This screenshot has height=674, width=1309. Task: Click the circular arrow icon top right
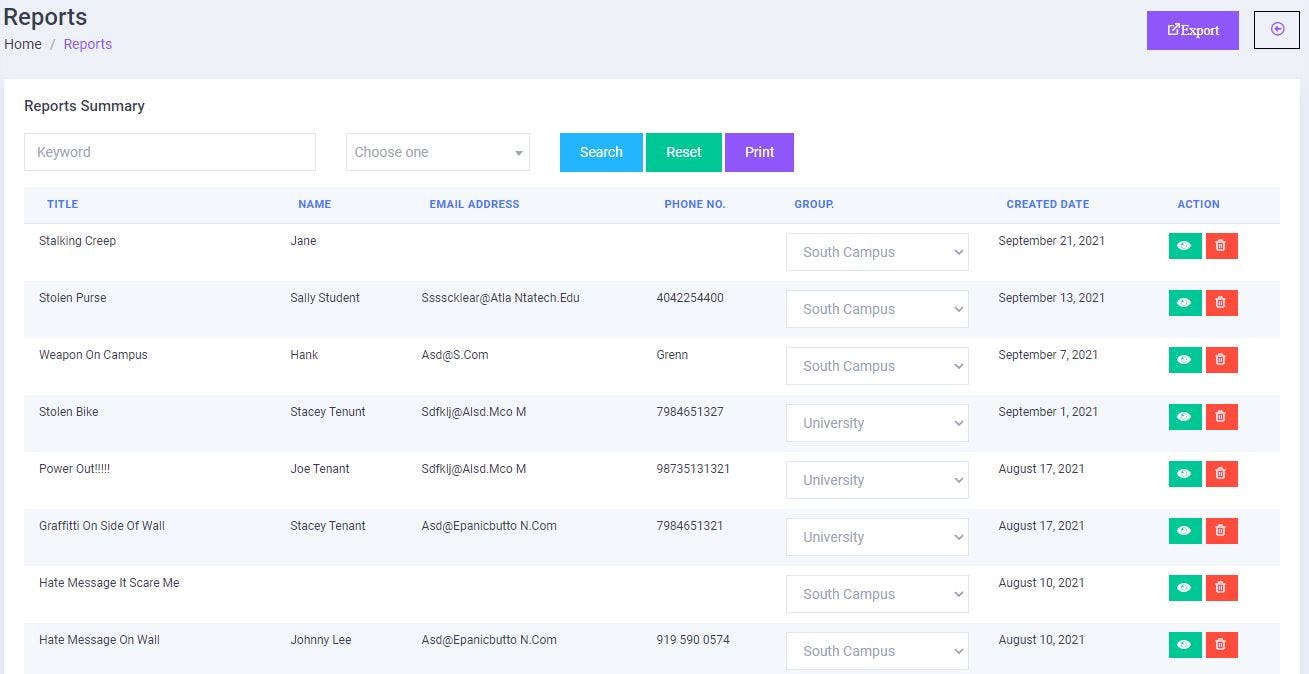(x=1276, y=30)
